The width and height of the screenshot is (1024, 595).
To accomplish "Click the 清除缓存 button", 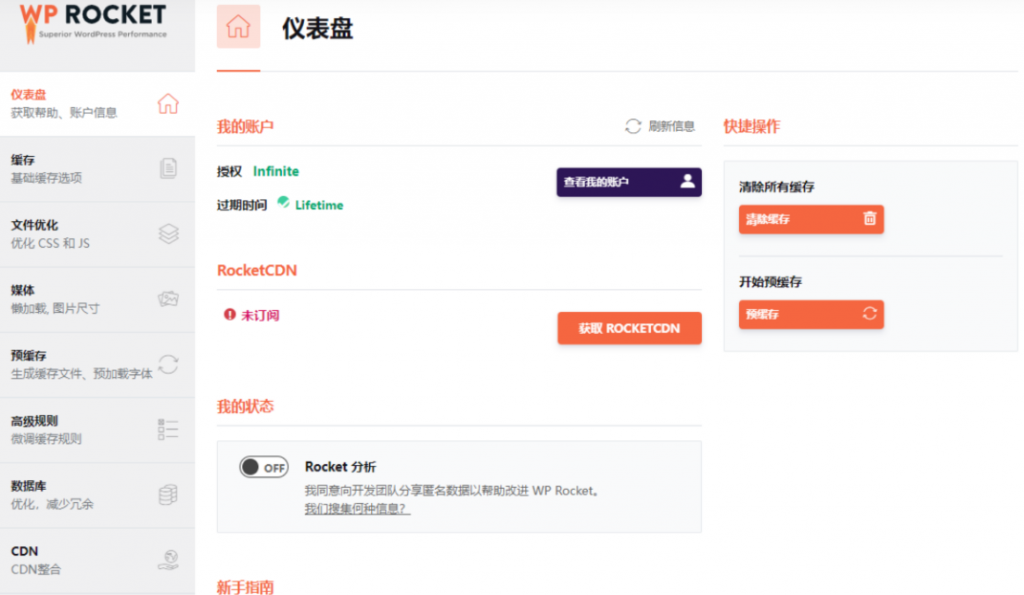I will pyautogui.click(x=811, y=219).
